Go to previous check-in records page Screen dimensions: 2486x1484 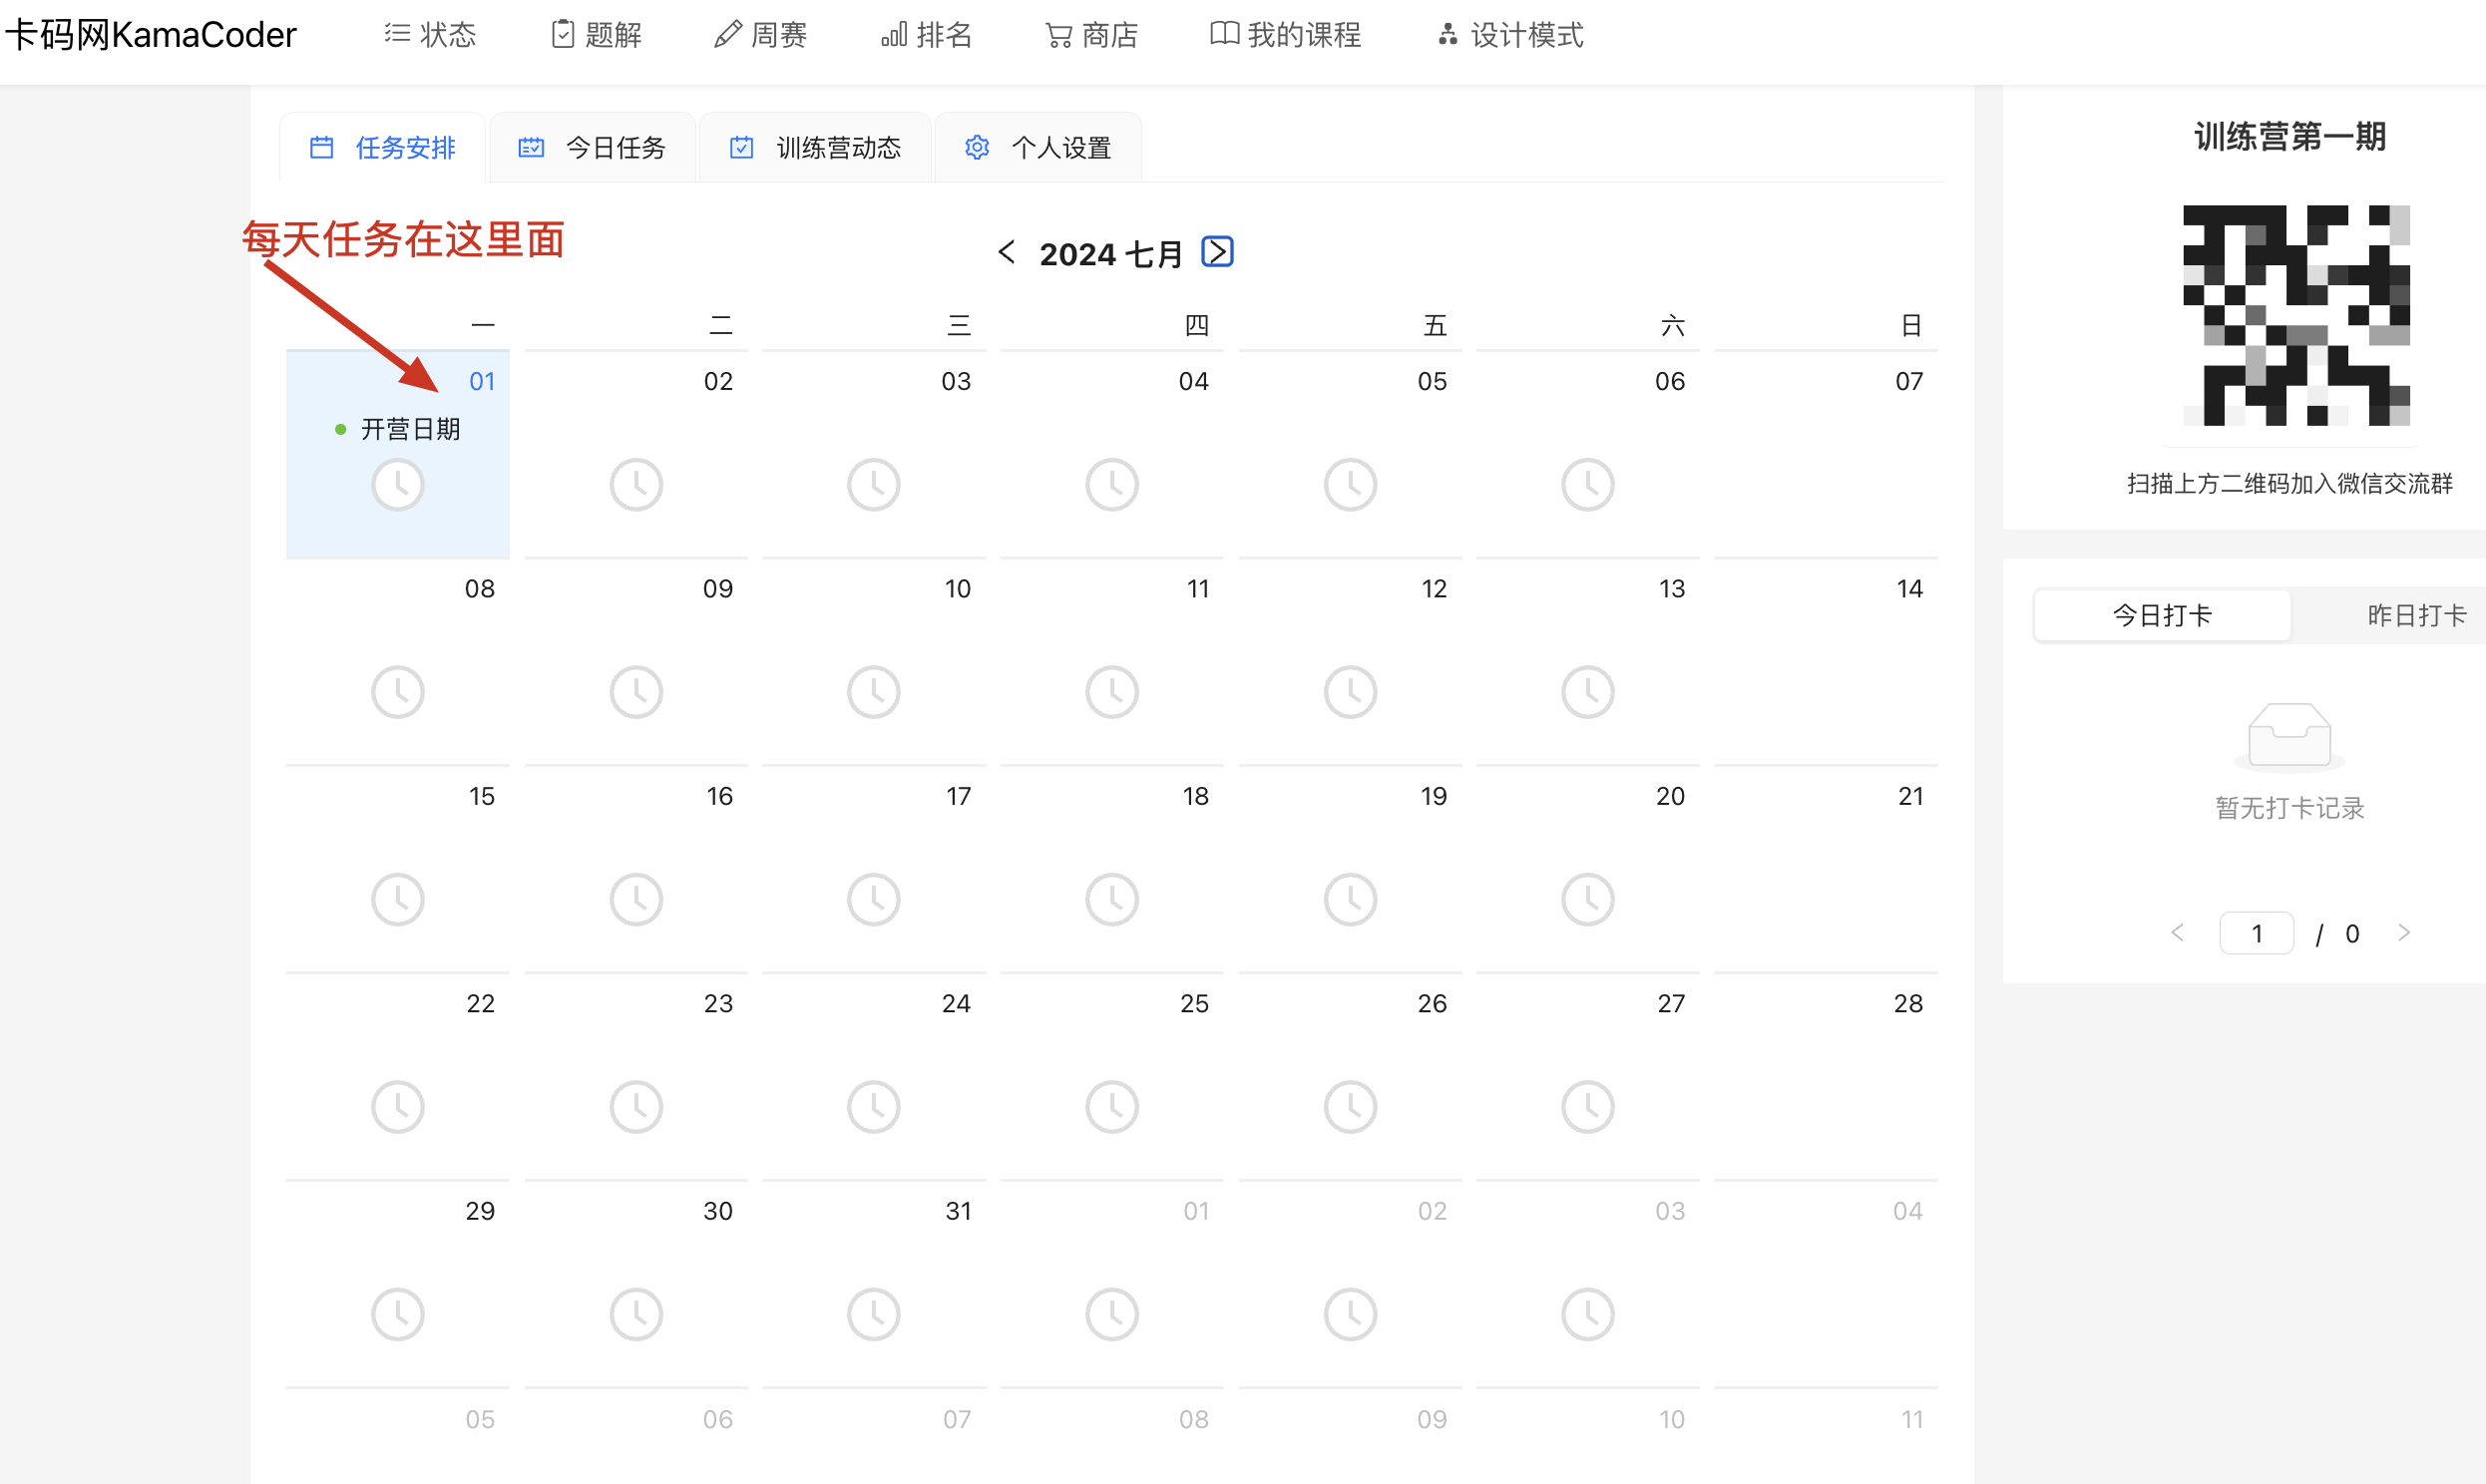(2177, 933)
